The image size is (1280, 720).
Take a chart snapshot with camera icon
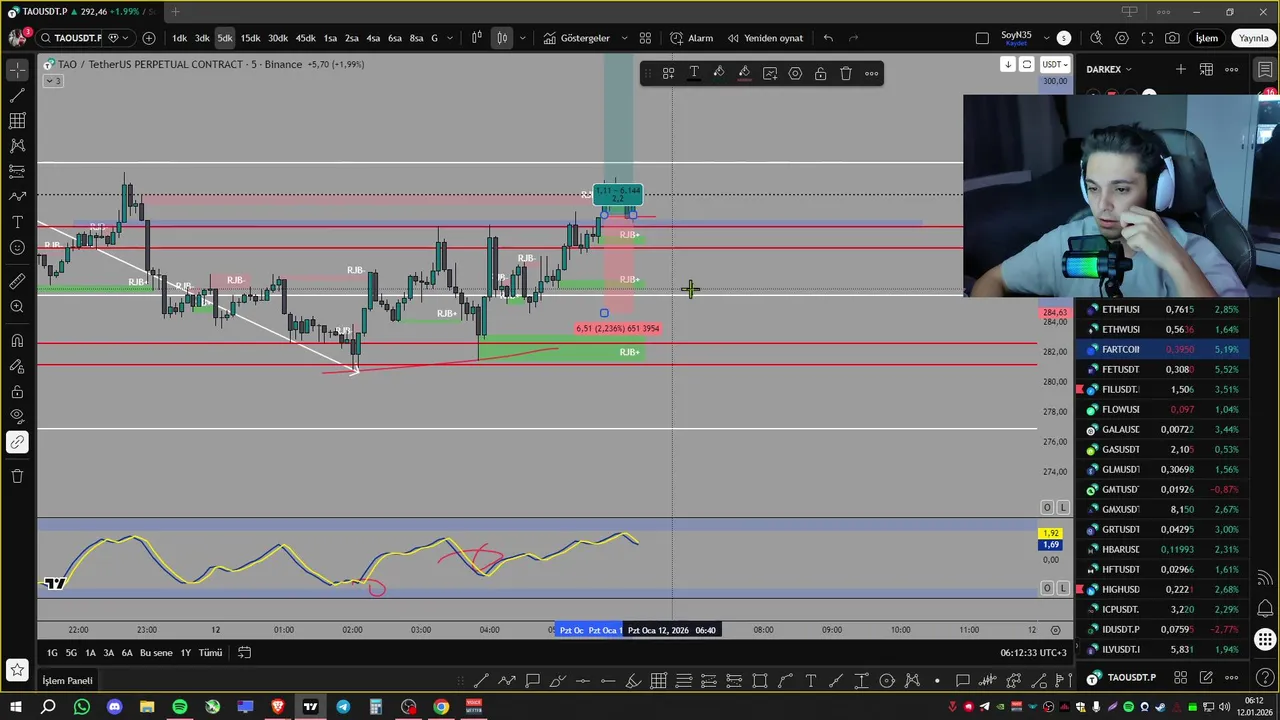click(x=1172, y=38)
